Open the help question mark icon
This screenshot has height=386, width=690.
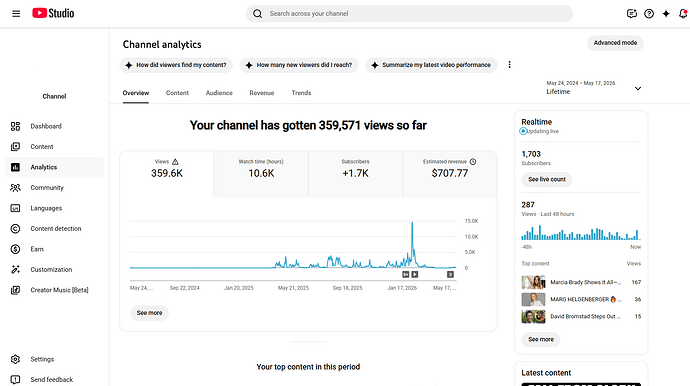[649, 14]
